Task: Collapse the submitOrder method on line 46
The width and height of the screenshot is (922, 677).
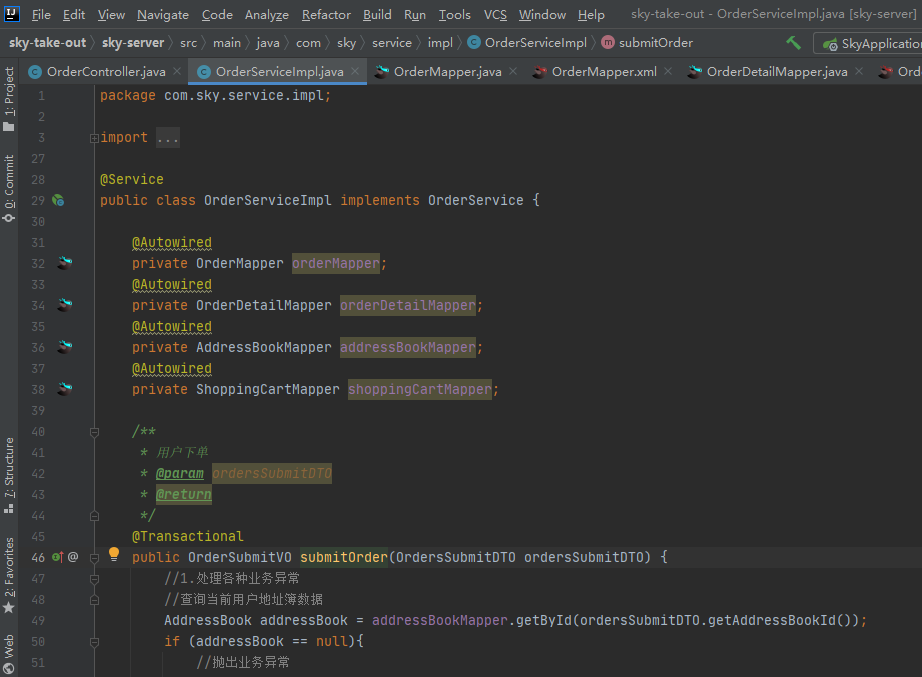Action: (94, 558)
